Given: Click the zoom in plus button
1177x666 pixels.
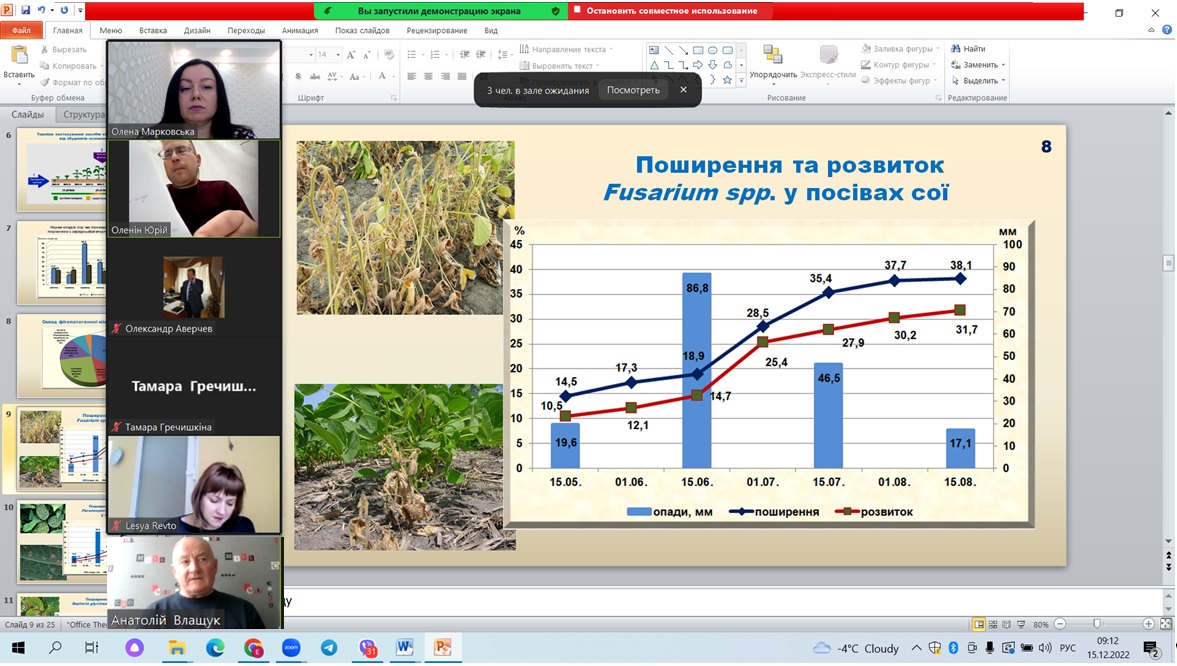Looking at the screenshot, I should (1148, 624).
